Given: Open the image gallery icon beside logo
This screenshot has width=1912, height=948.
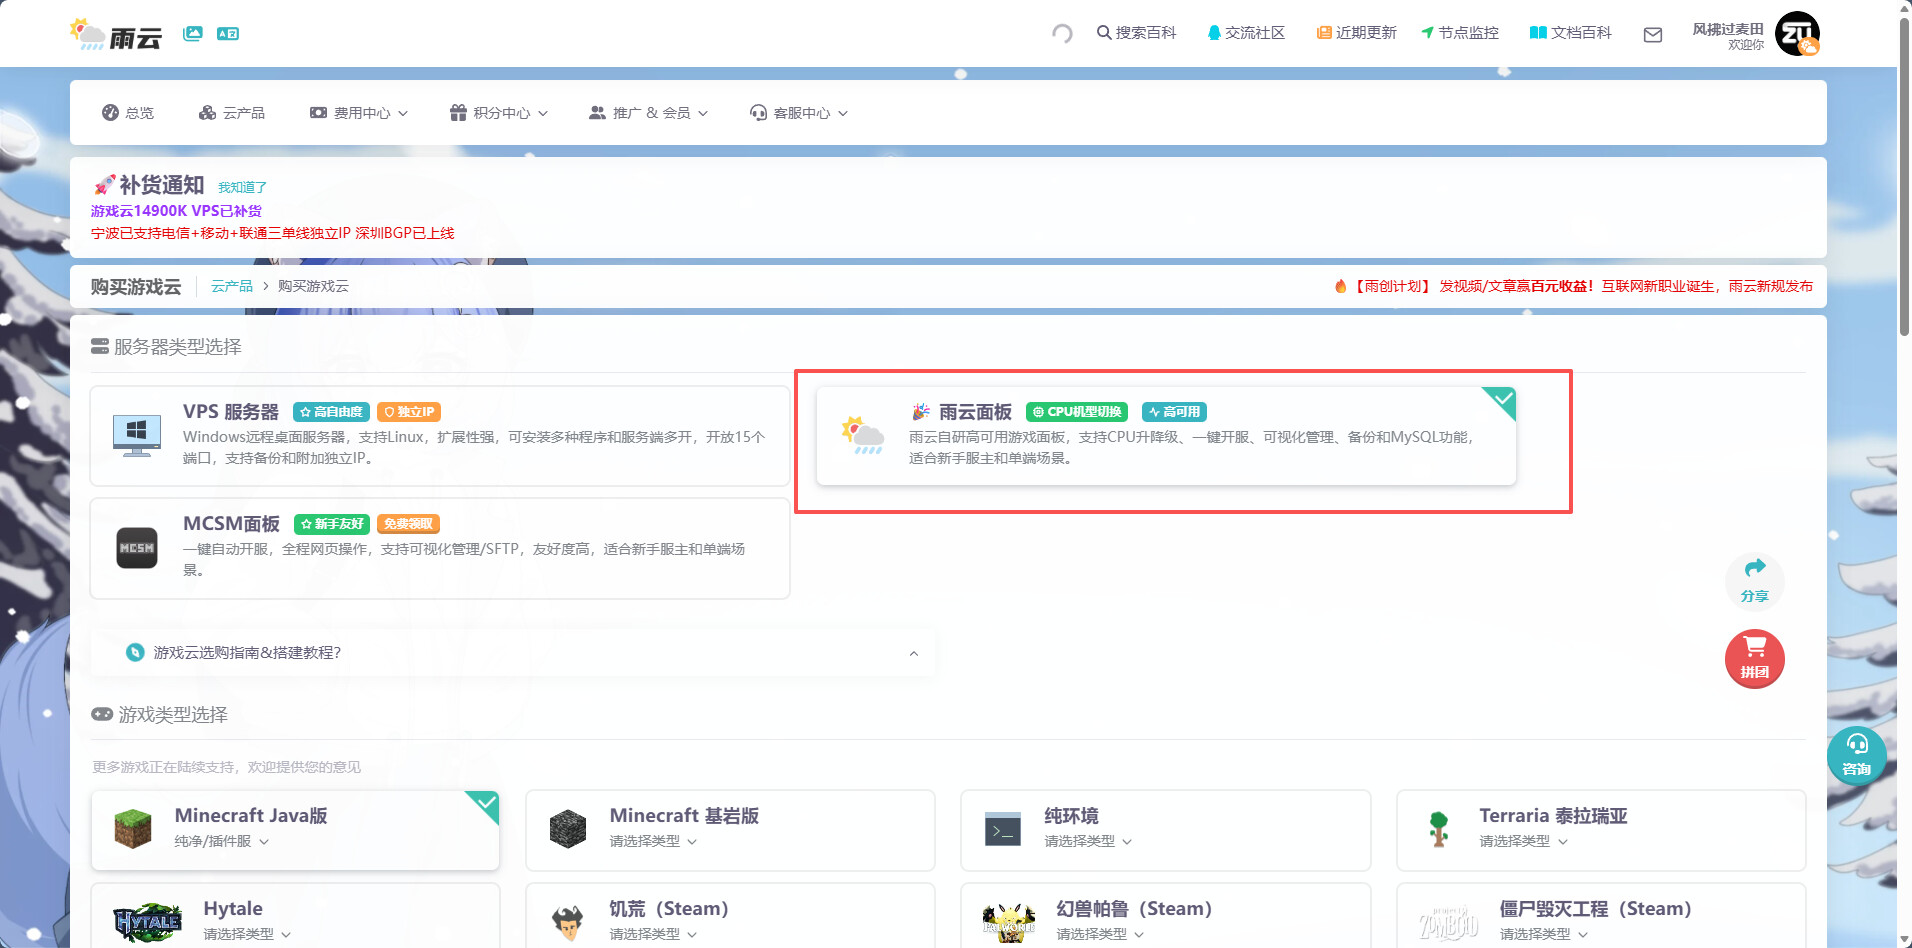Looking at the screenshot, I should click(x=193, y=34).
